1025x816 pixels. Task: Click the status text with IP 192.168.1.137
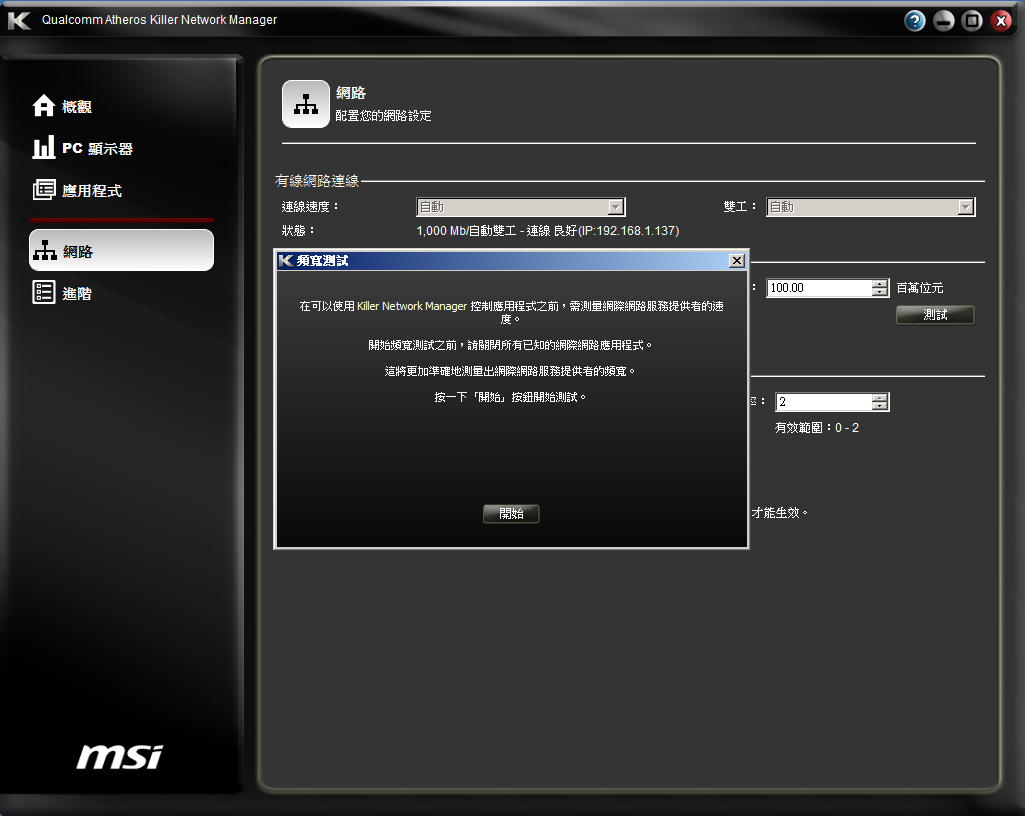coord(548,231)
